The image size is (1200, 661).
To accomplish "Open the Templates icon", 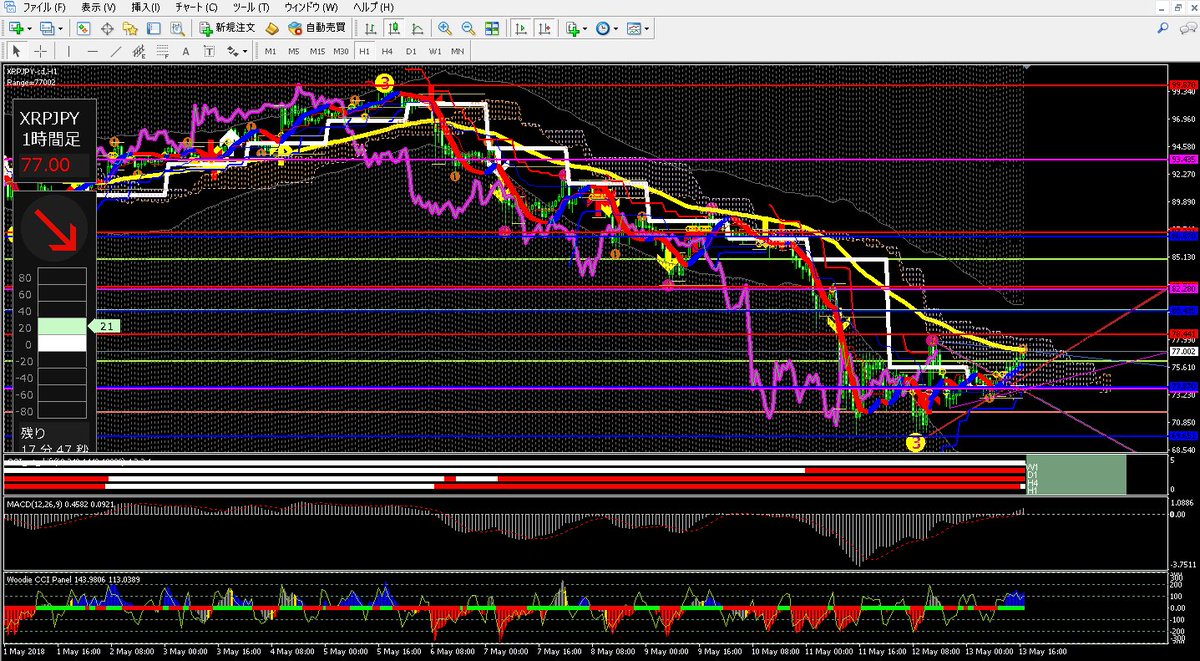I will click(x=635, y=29).
